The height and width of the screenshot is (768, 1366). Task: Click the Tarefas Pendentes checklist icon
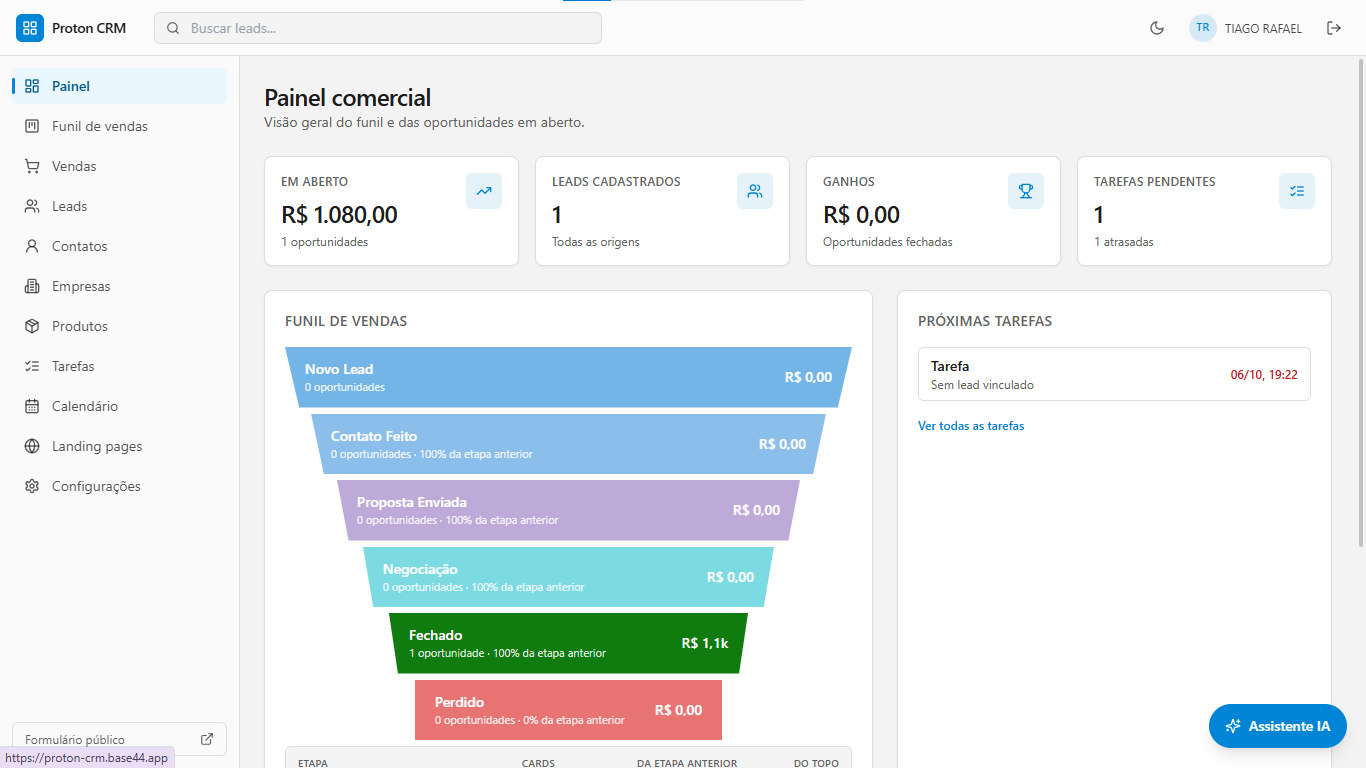[1297, 191]
